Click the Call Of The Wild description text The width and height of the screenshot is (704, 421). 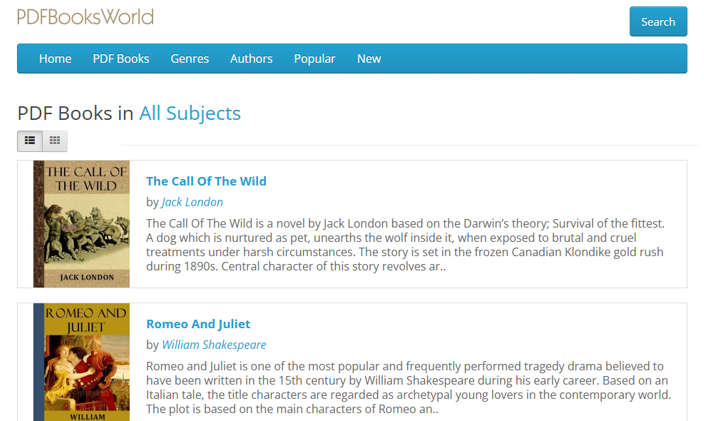pyautogui.click(x=405, y=245)
